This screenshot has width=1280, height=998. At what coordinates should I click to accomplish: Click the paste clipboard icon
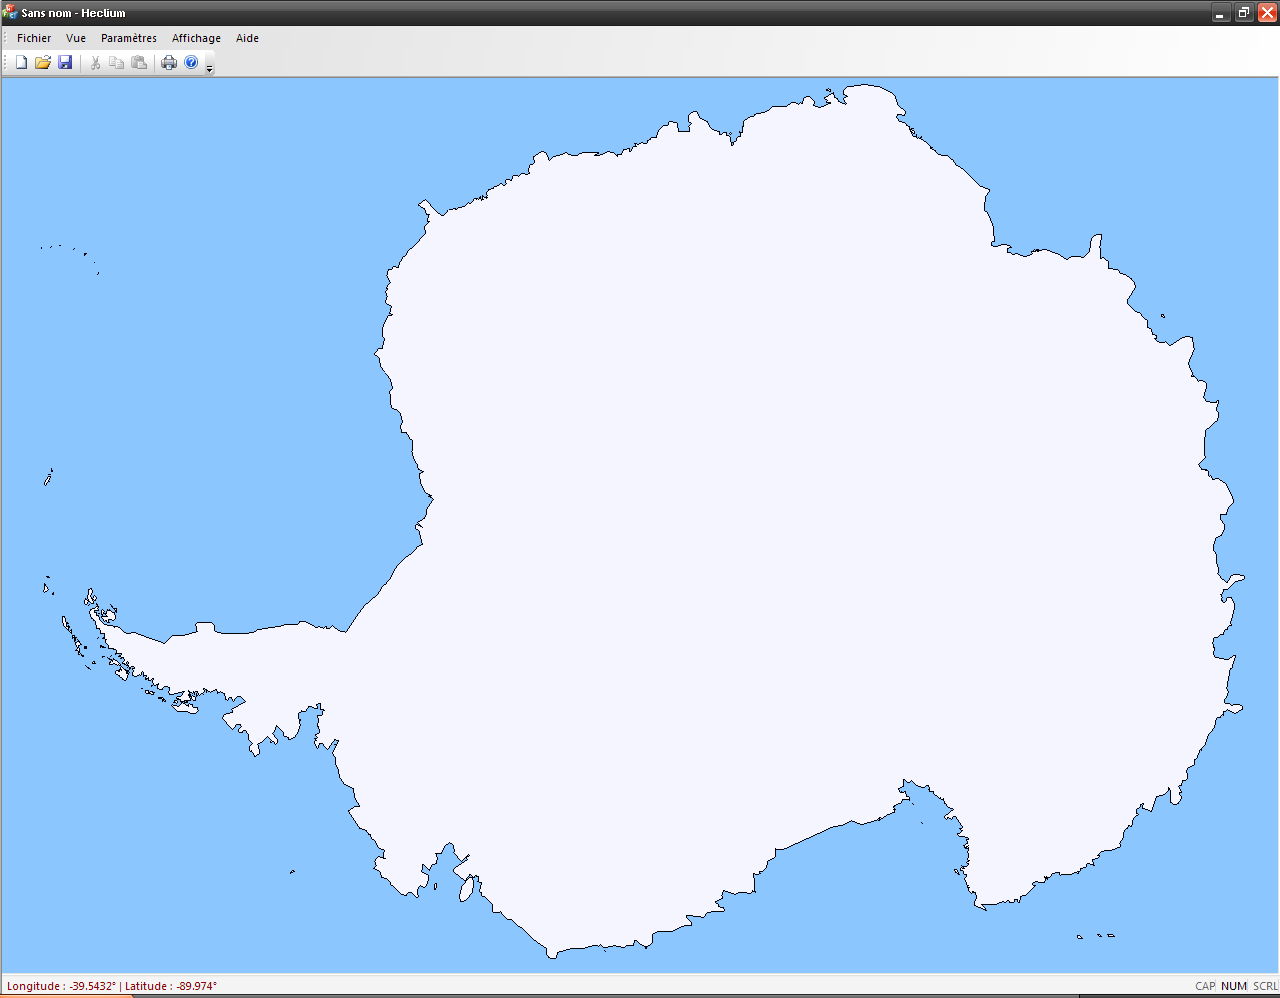139,63
